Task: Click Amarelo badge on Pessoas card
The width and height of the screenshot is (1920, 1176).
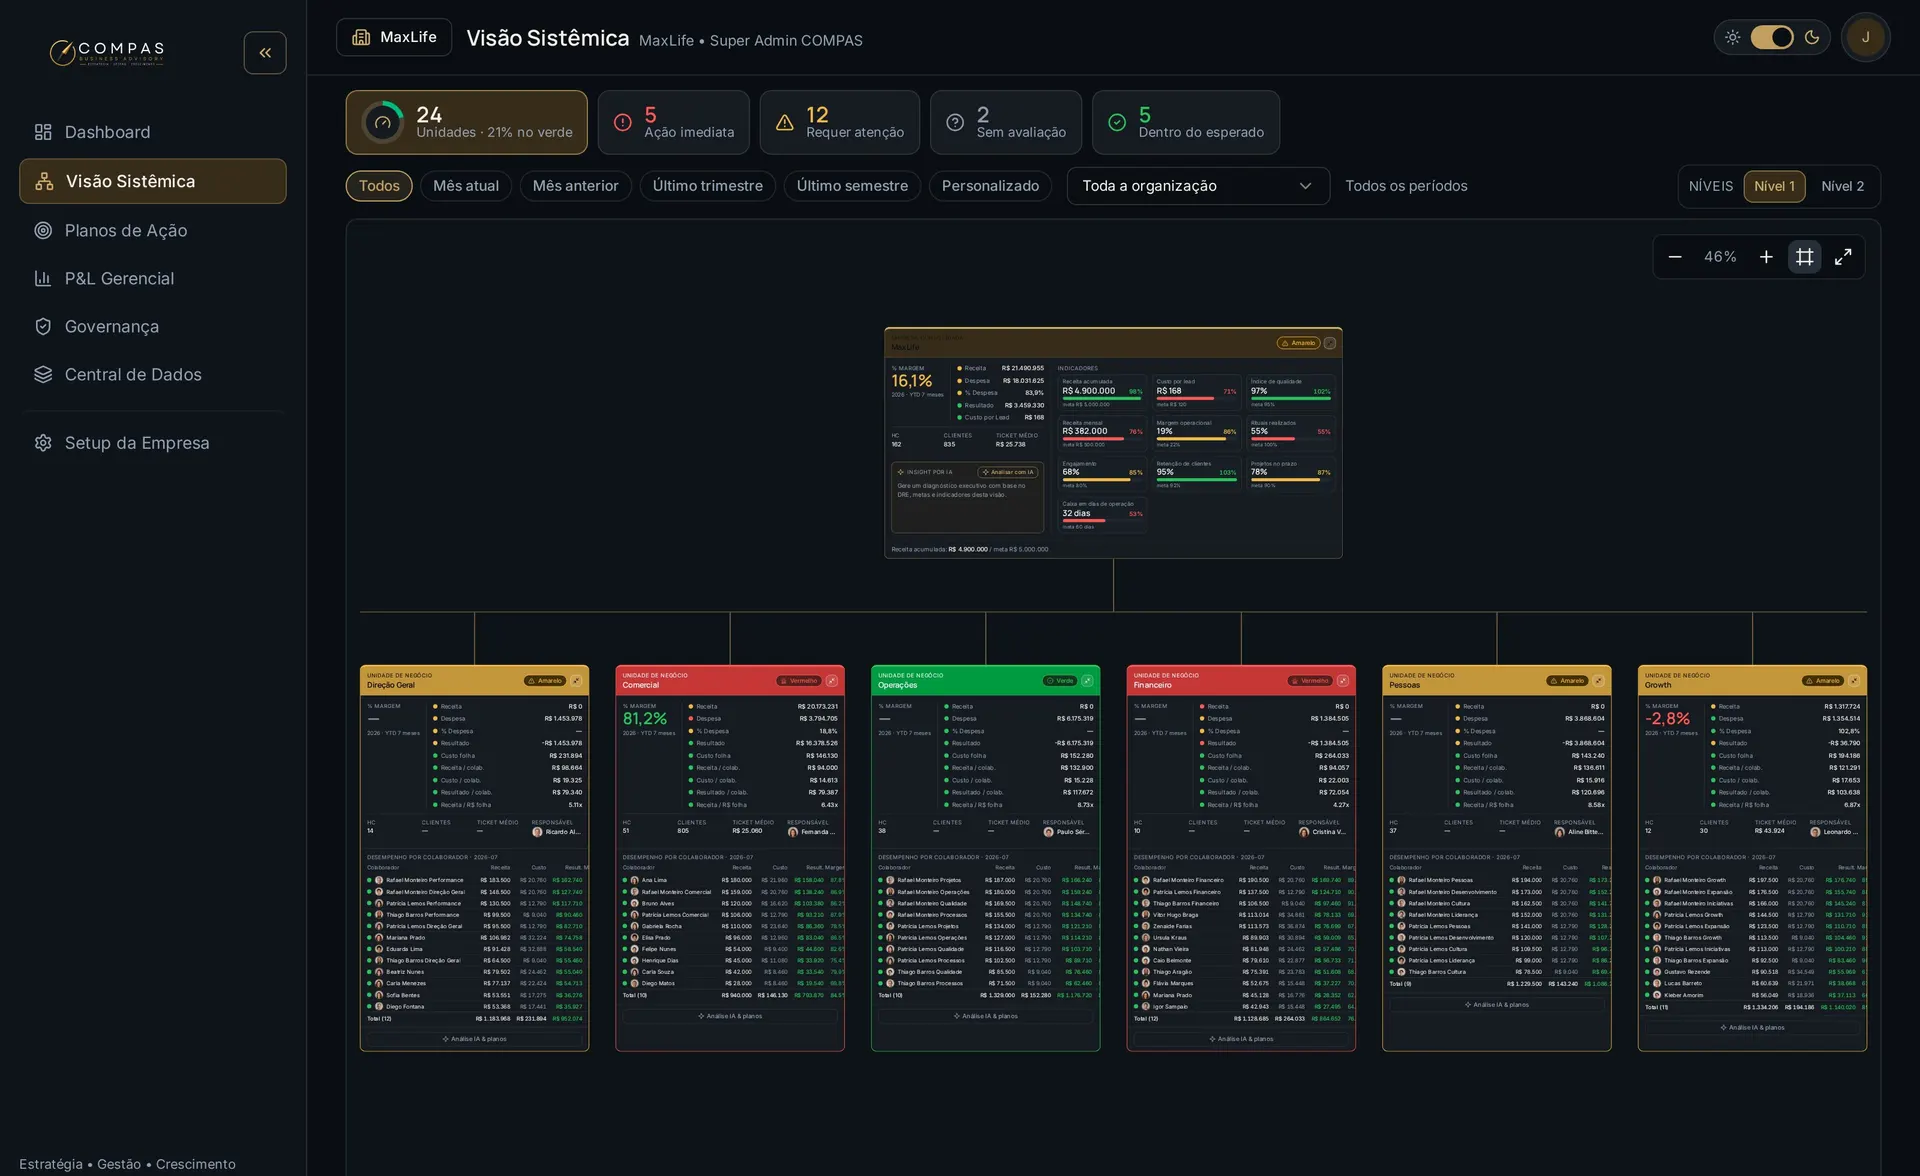Action: coord(1567,681)
